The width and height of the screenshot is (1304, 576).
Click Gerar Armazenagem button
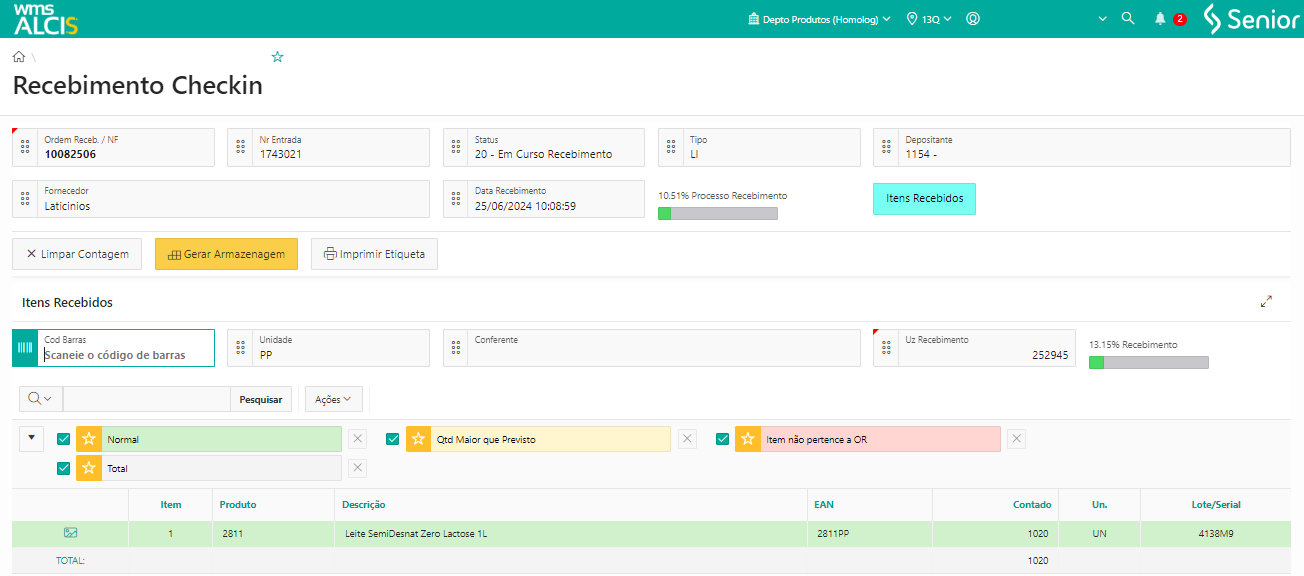coord(226,254)
